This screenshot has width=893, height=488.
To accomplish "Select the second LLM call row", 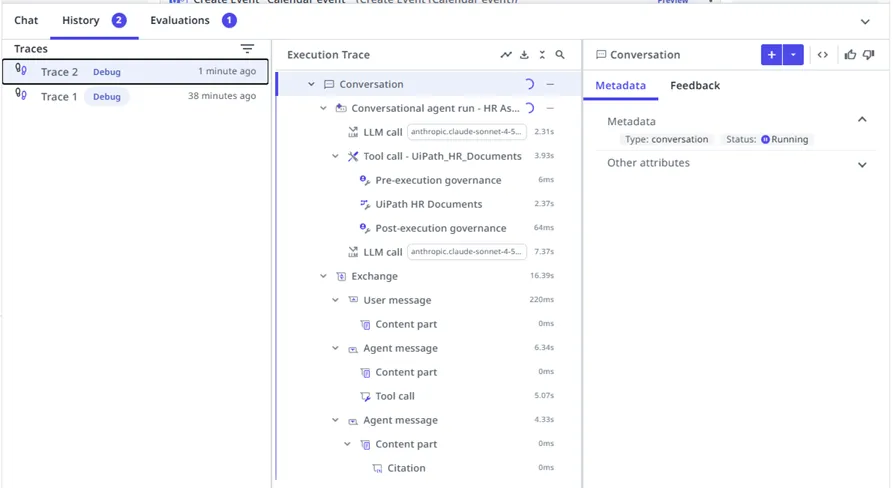I will 428,252.
